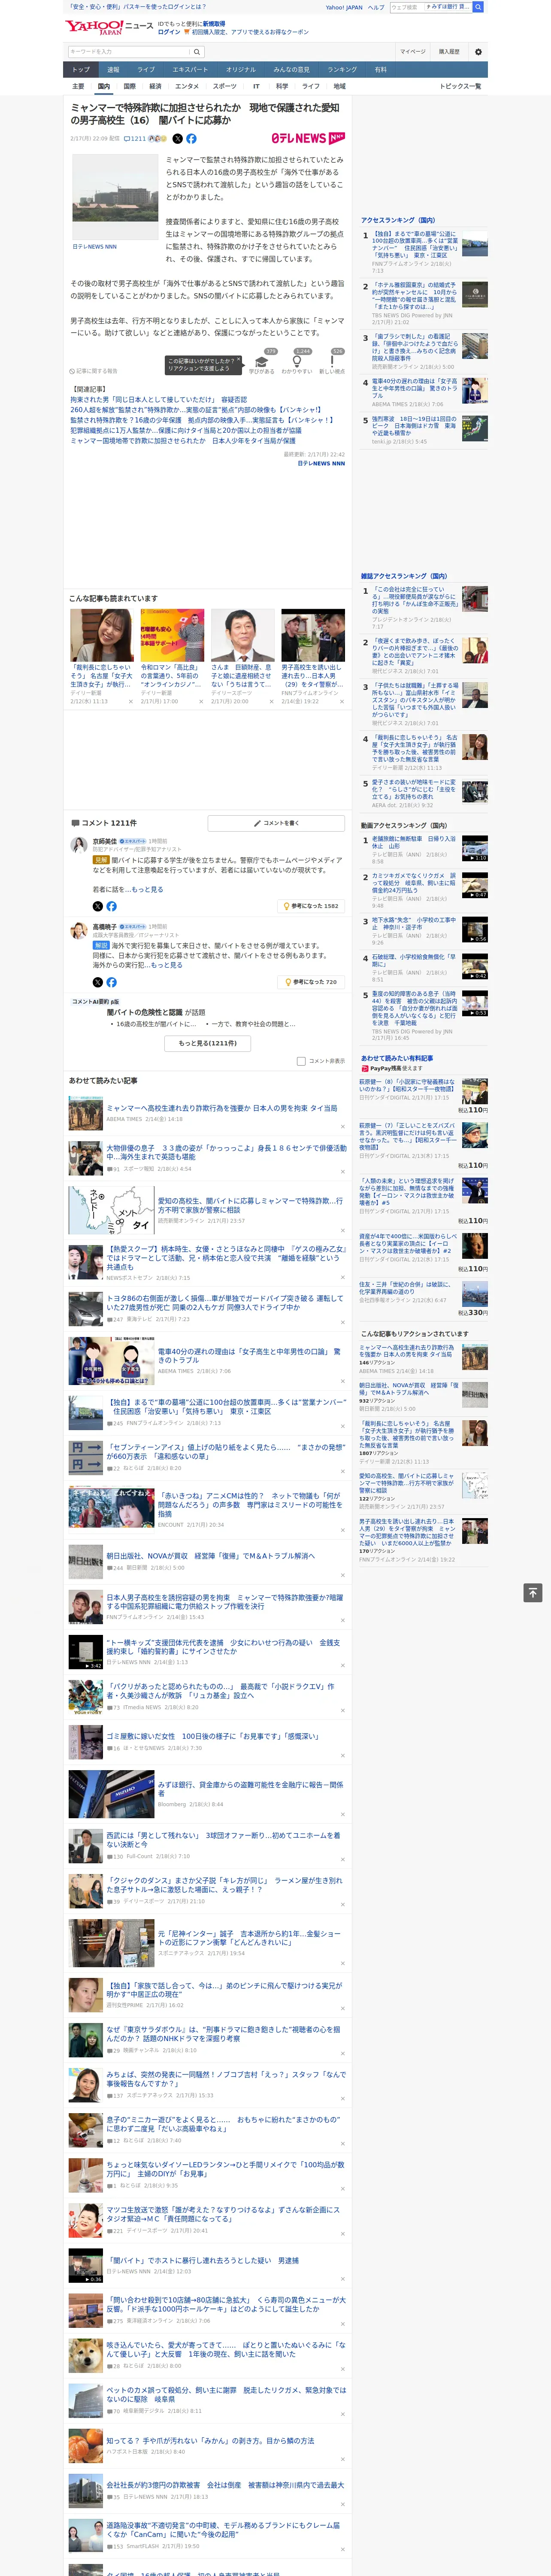Open 令和ロマン「高比良」recommended card thumbnail
This screenshot has height=2576, width=551.
click(x=172, y=635)
